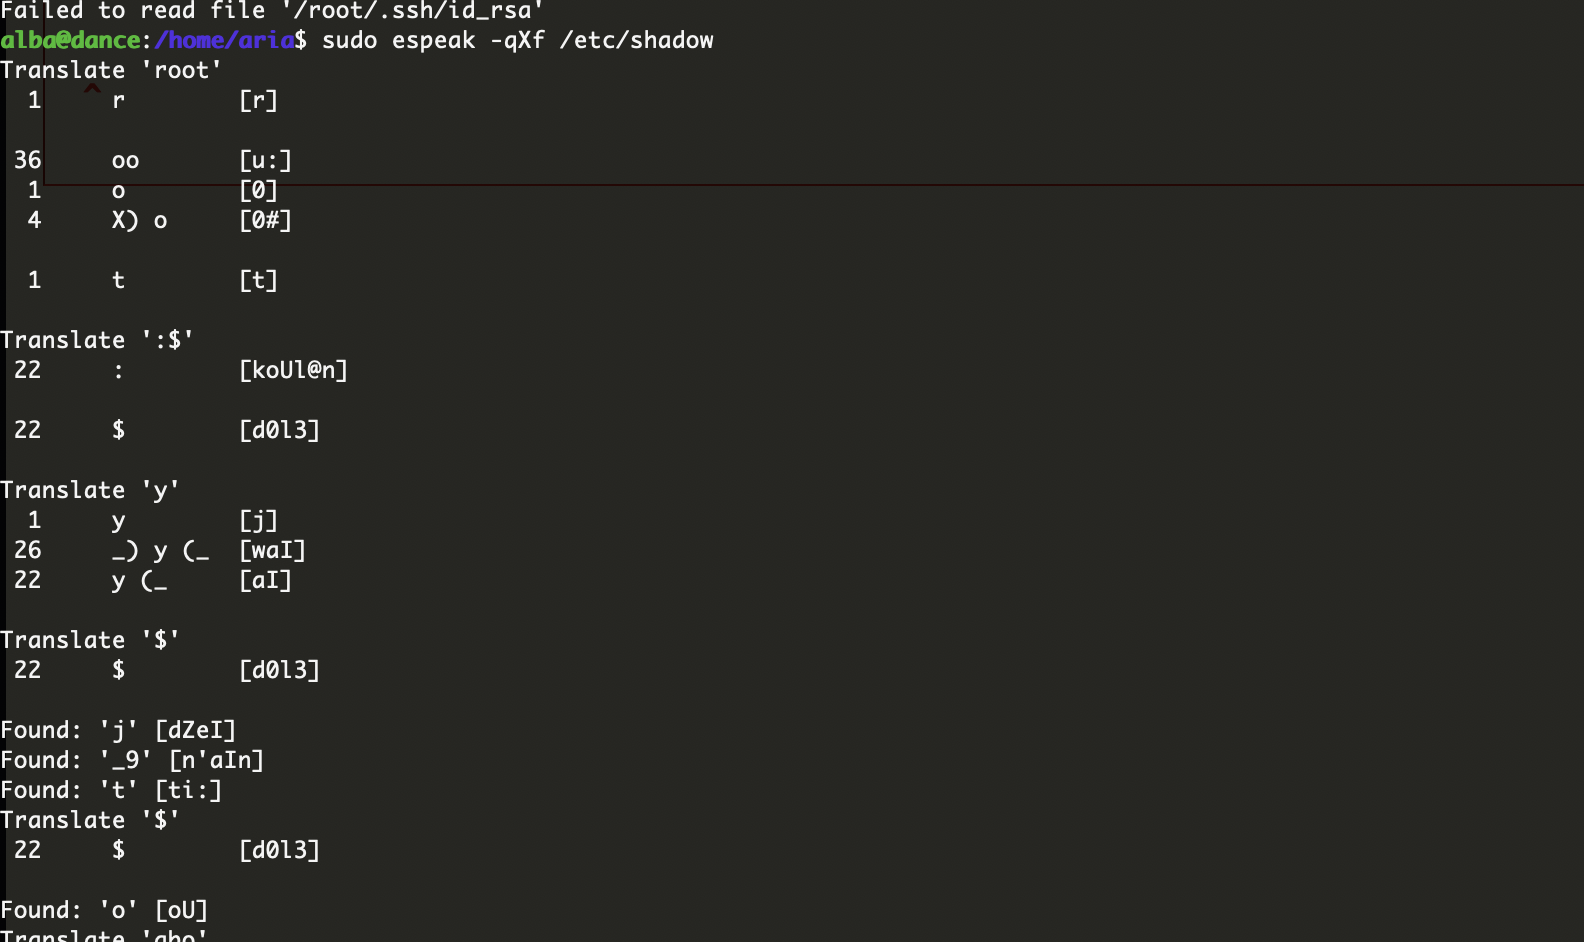Click the [u:] phoneme output
This screenshot has height=942, width=1584.
click(265, 160)
